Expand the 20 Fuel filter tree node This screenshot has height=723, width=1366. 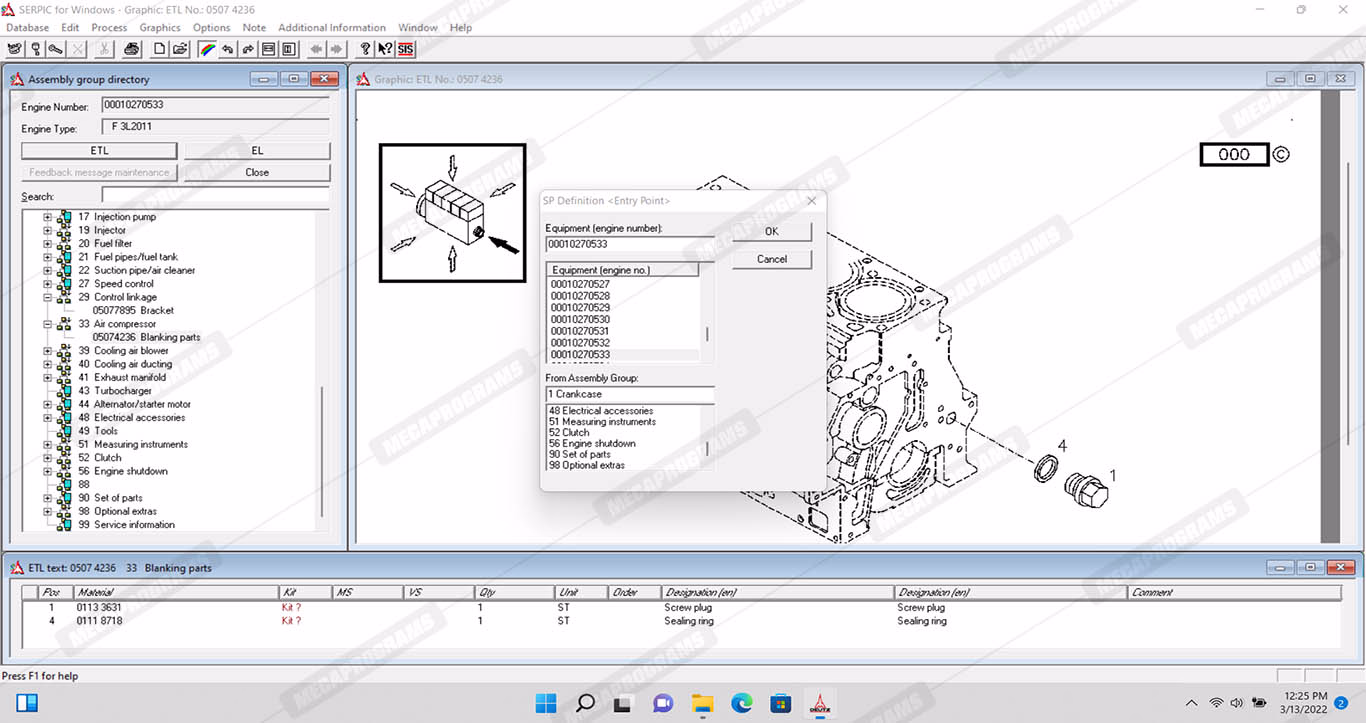click(47, 244)
